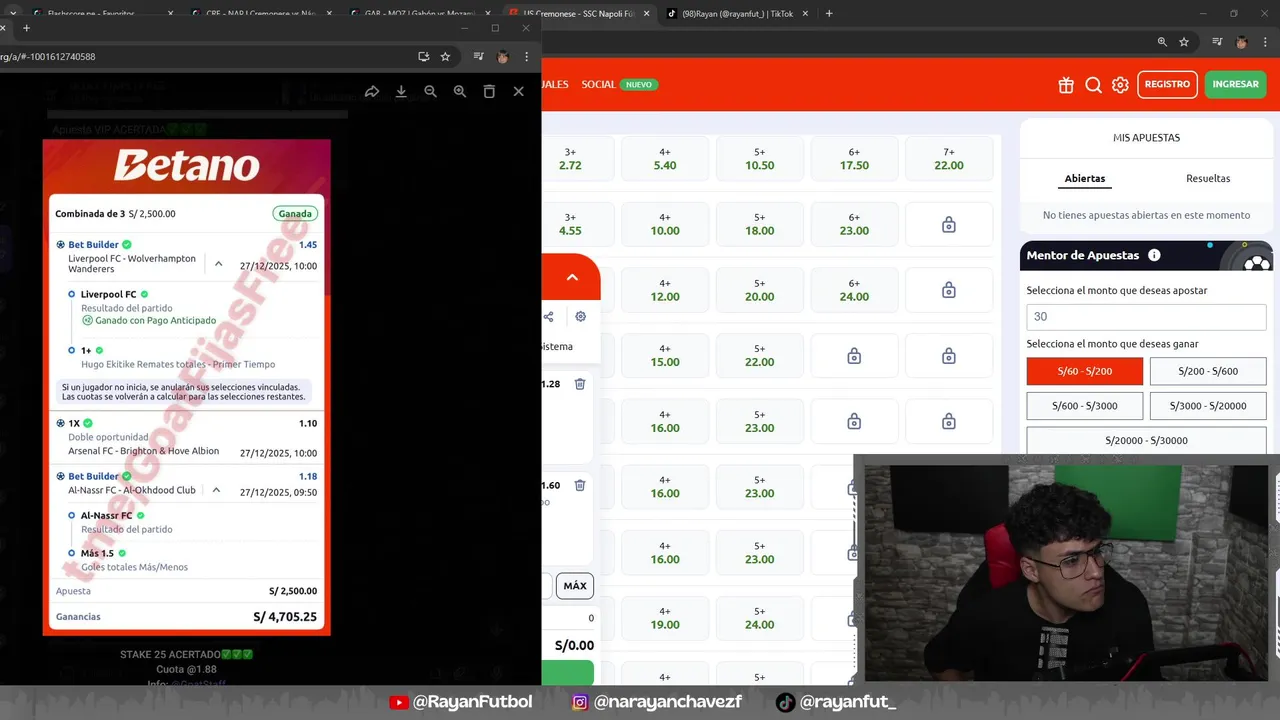Zoom out the bet slip image

pyautogui.click(x=430, y=91)
